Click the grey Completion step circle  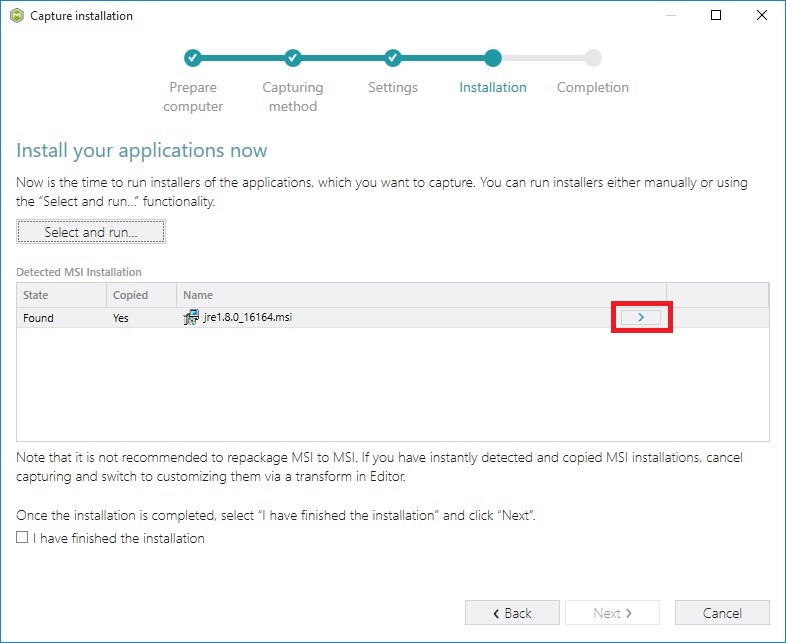pos(593,58)
